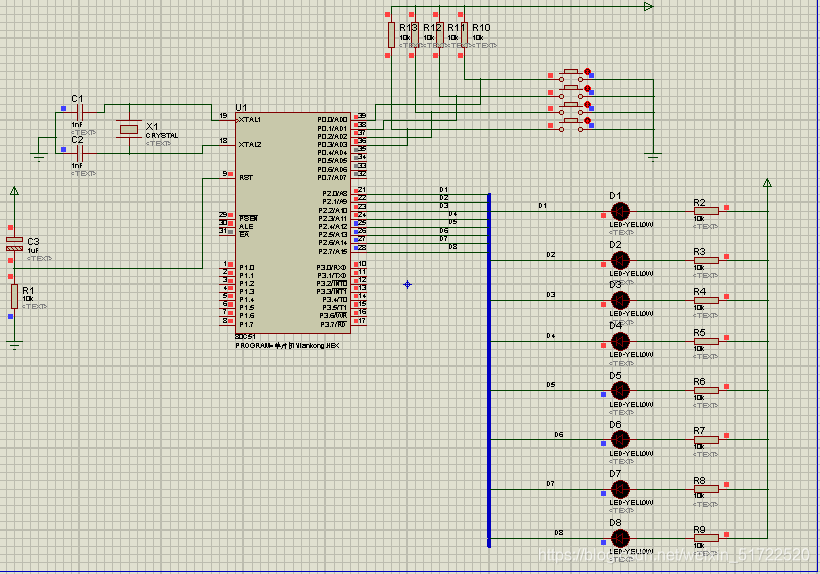Select resistor R1 symbol below C3
Viewport: 820px width, 574px height.
pos(14,296)
